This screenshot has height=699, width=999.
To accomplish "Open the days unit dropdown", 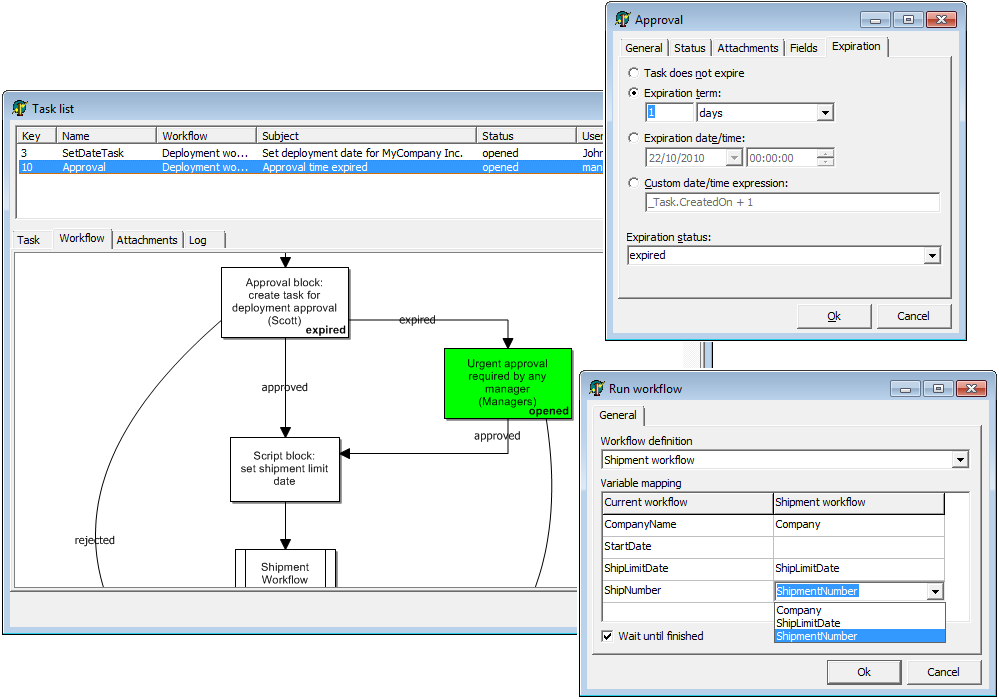I will (x=825, y=113).
